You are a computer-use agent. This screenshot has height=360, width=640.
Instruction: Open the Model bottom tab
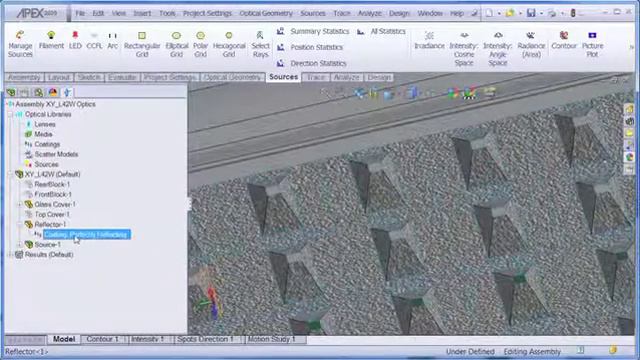point(64,339)
